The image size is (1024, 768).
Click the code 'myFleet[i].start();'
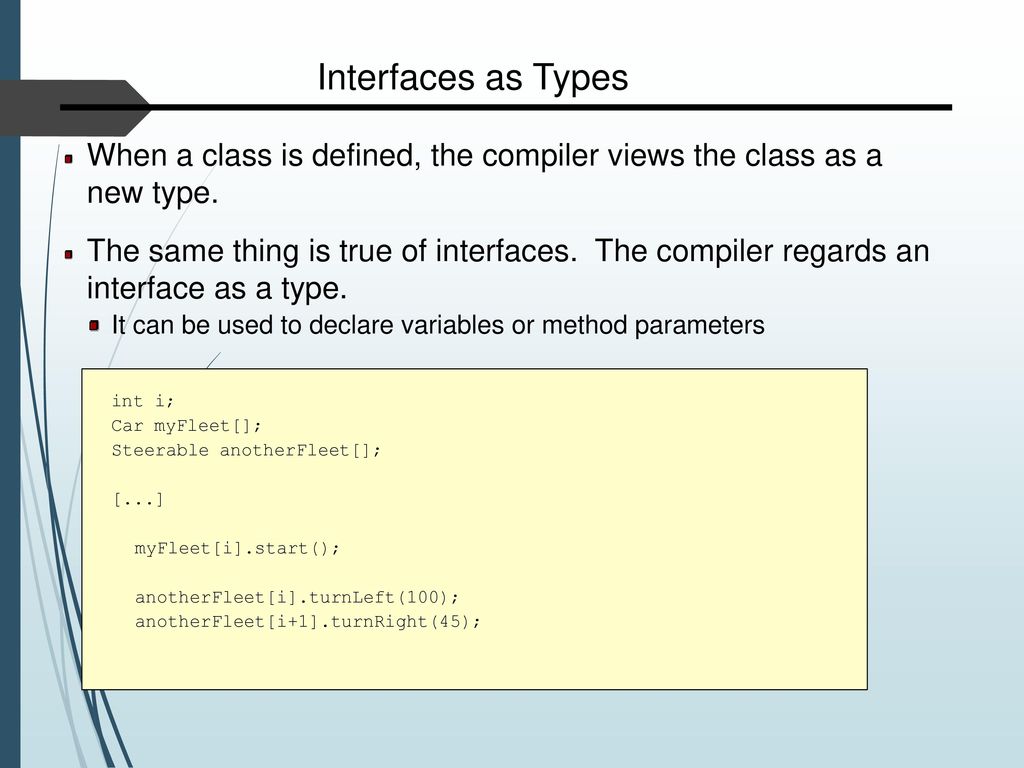[x=237, y=549]
